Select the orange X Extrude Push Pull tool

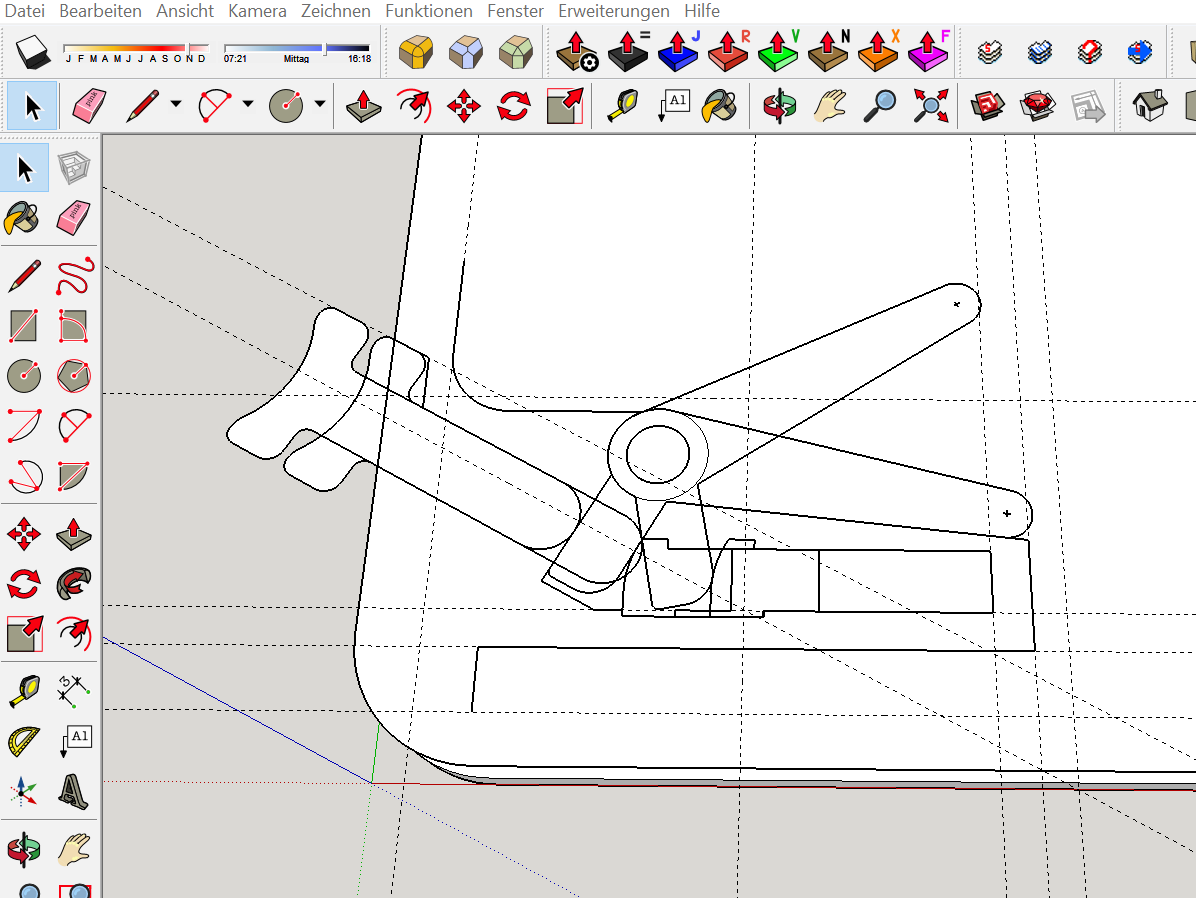tap(878, 52)
